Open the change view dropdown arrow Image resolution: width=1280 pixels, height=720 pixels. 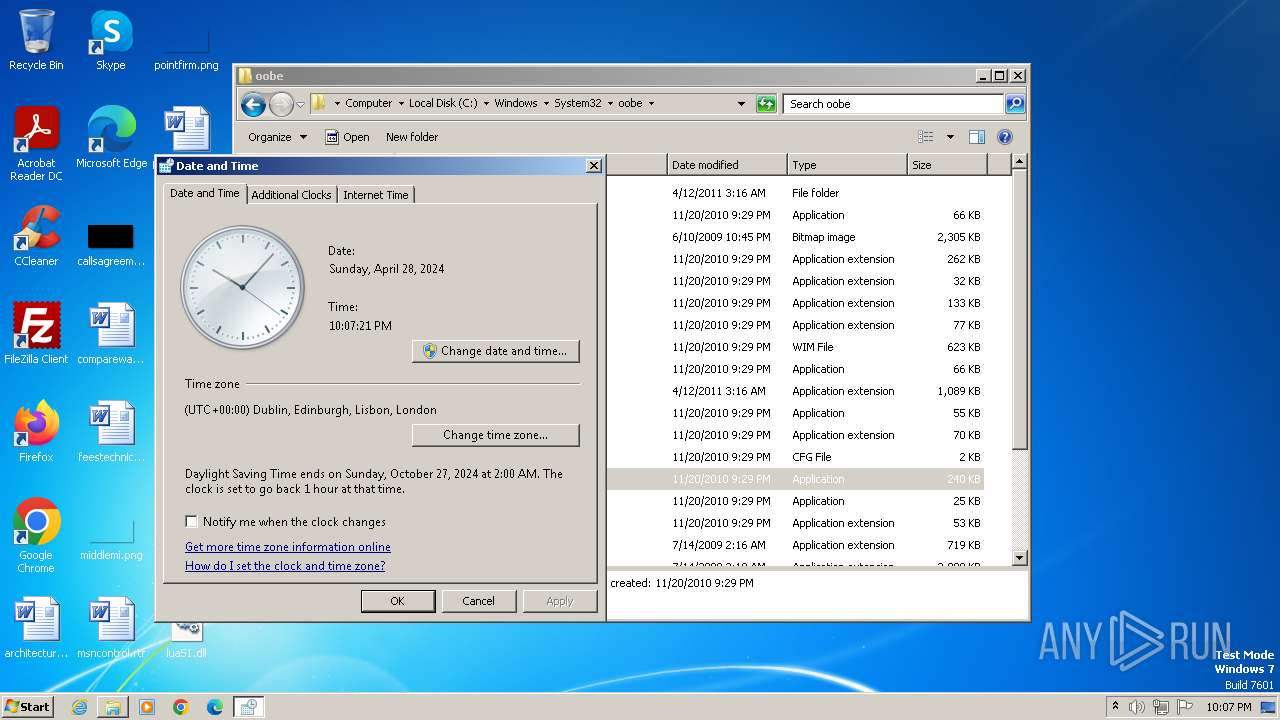pyautogui.click(x=950, y=137)
